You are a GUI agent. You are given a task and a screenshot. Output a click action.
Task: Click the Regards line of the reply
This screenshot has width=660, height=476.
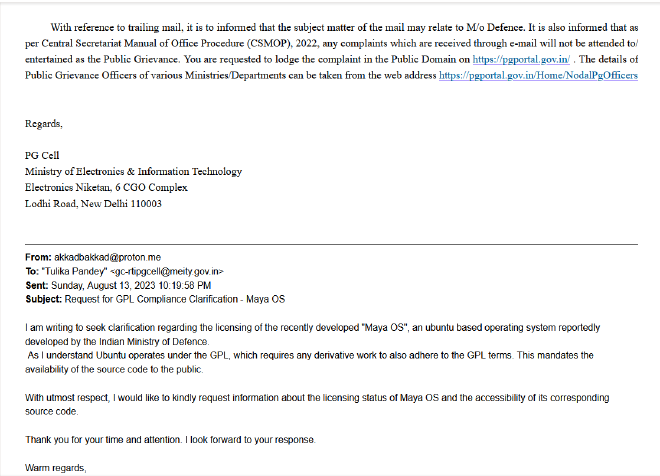click(x=44, y=124)
